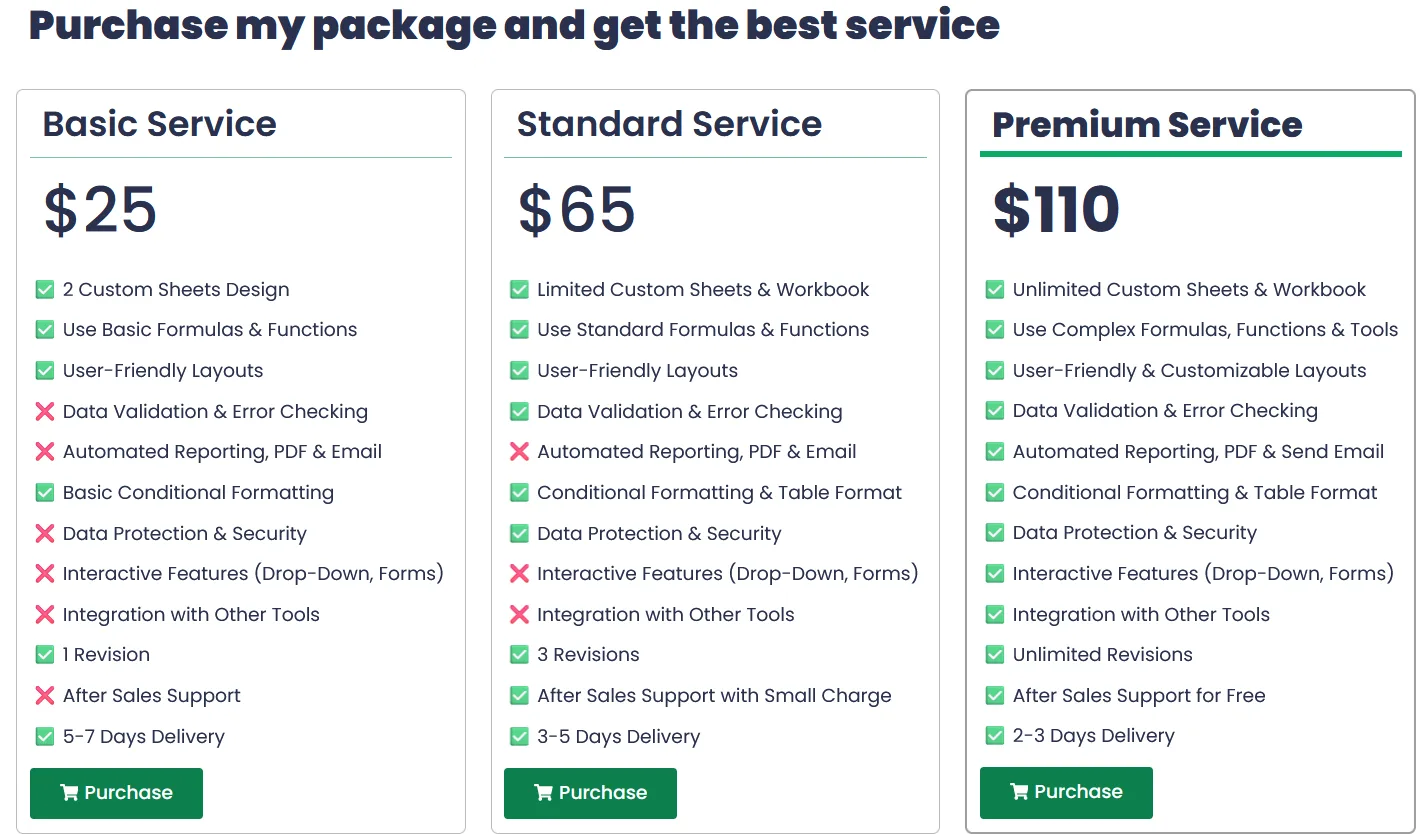Click the $110 premium price
Viewport: 1427px width, 834px height.
pyautogui.click(x=1056, y=209)
